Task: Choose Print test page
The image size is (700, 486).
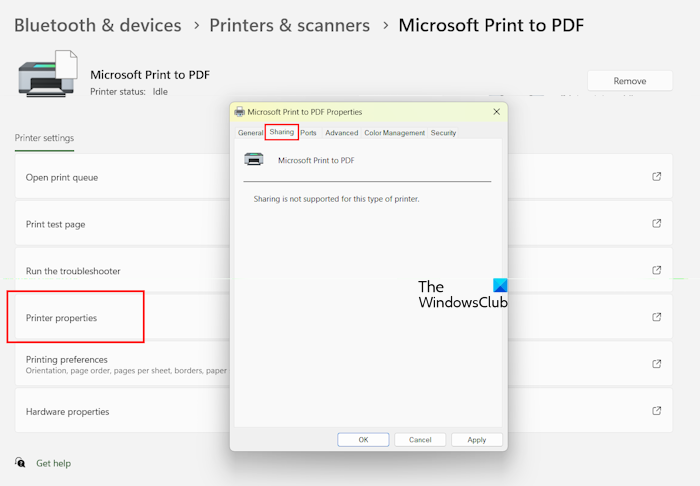Action: [344, 223]
